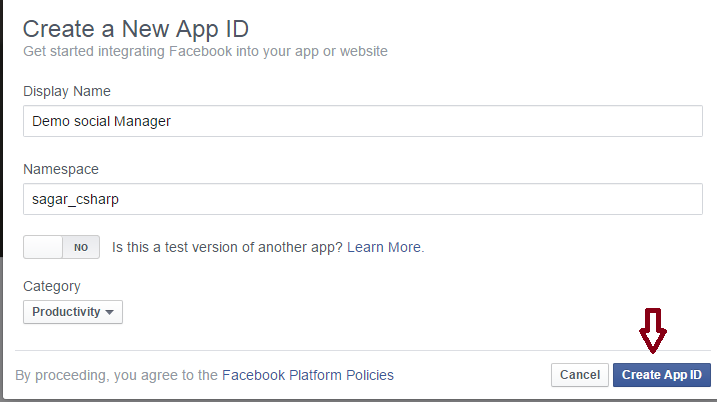Open the Learn More link
Screen dimensions: 717x402
coord(385,247)
